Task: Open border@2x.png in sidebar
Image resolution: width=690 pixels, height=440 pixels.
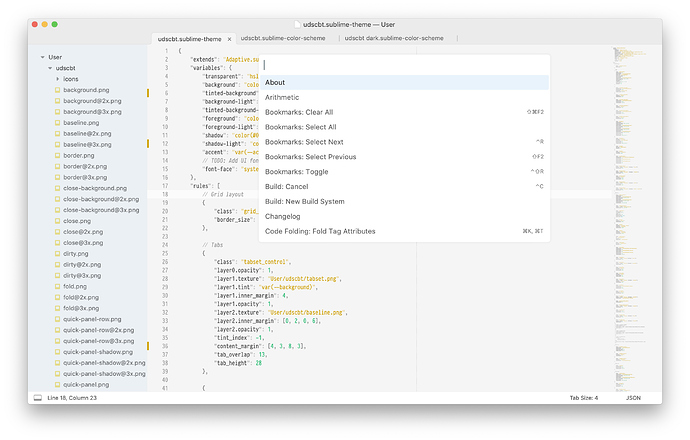Action: (x=85, y=166)
